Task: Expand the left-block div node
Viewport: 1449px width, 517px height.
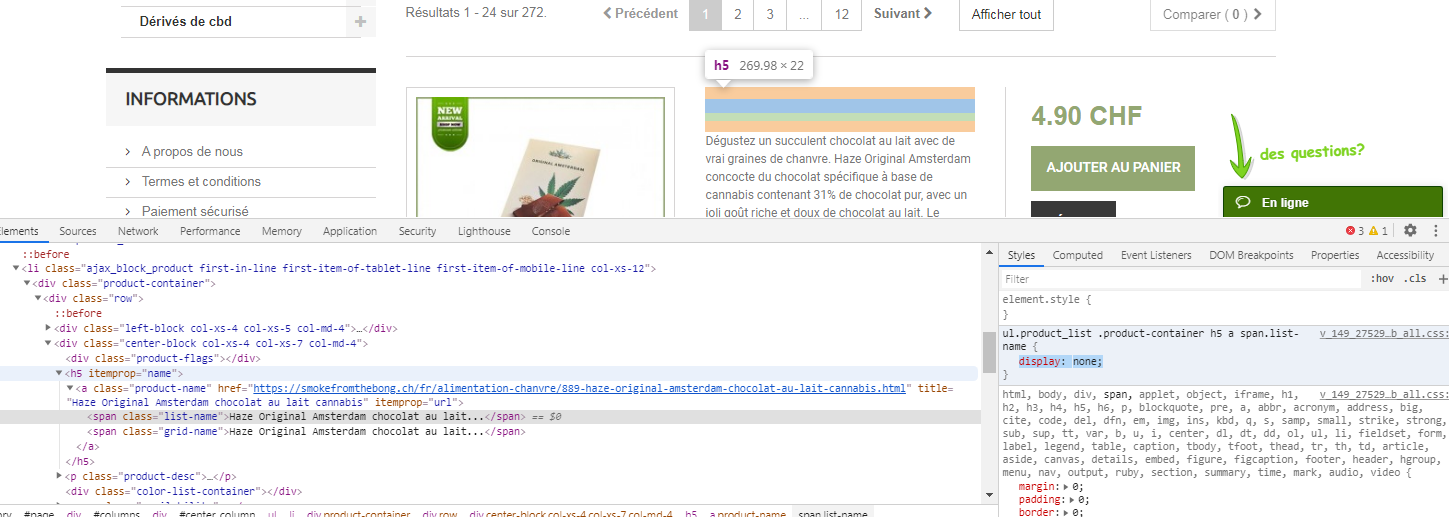Action: point(49,328)
